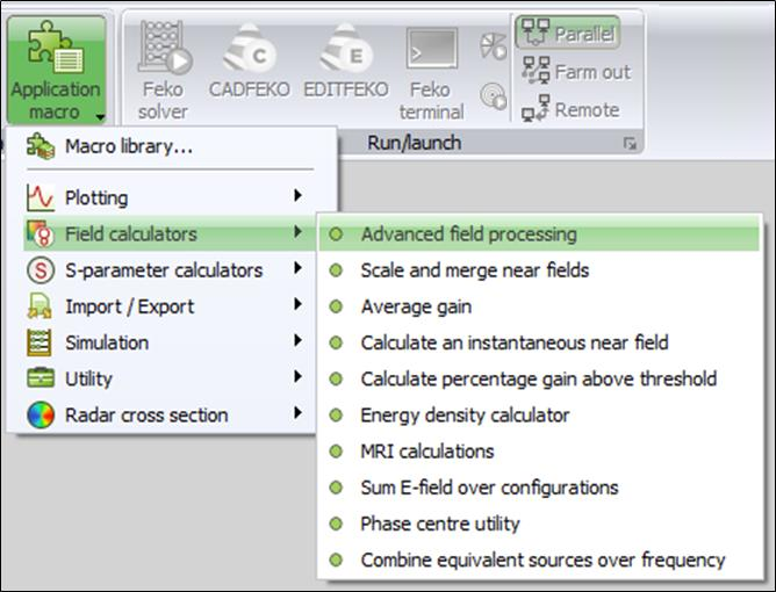
Task: Click the S-parameter calculators icon
Action: 40,270
